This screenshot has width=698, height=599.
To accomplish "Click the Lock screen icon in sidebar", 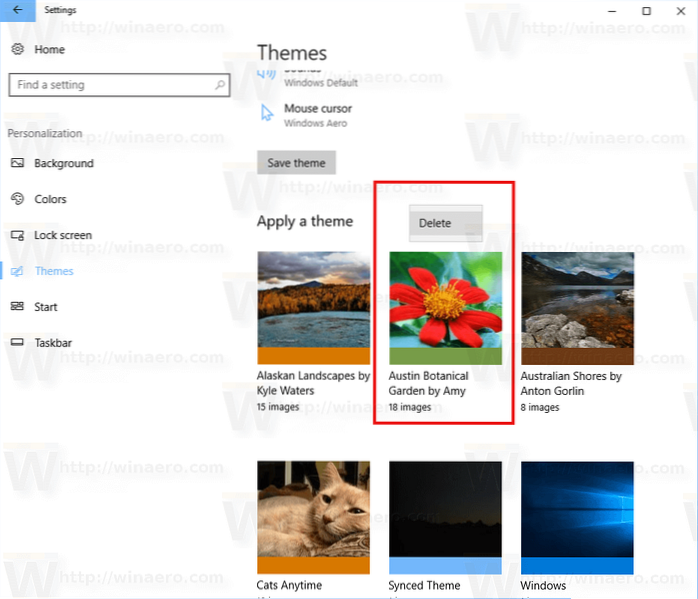I will [x=17, y=235].
